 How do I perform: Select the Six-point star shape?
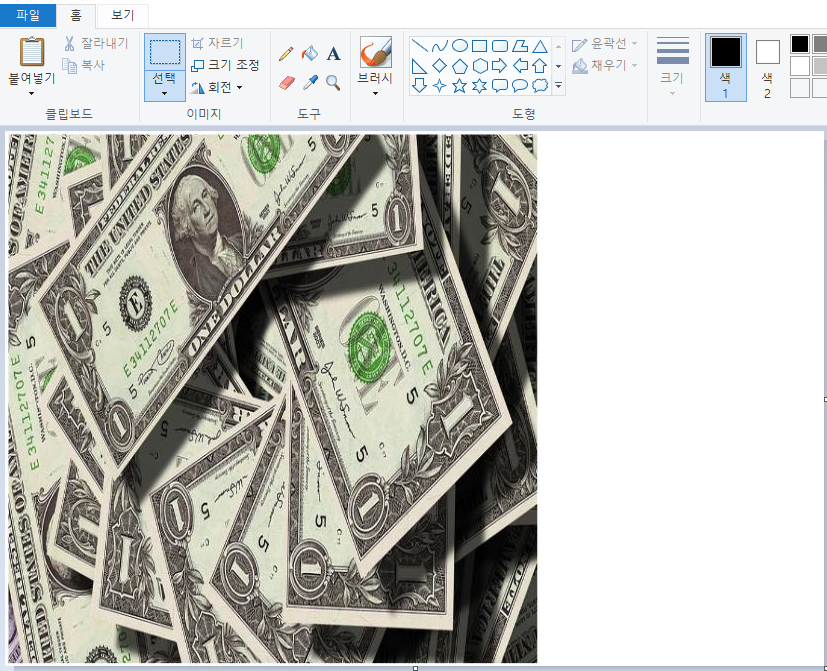[479, 85]
